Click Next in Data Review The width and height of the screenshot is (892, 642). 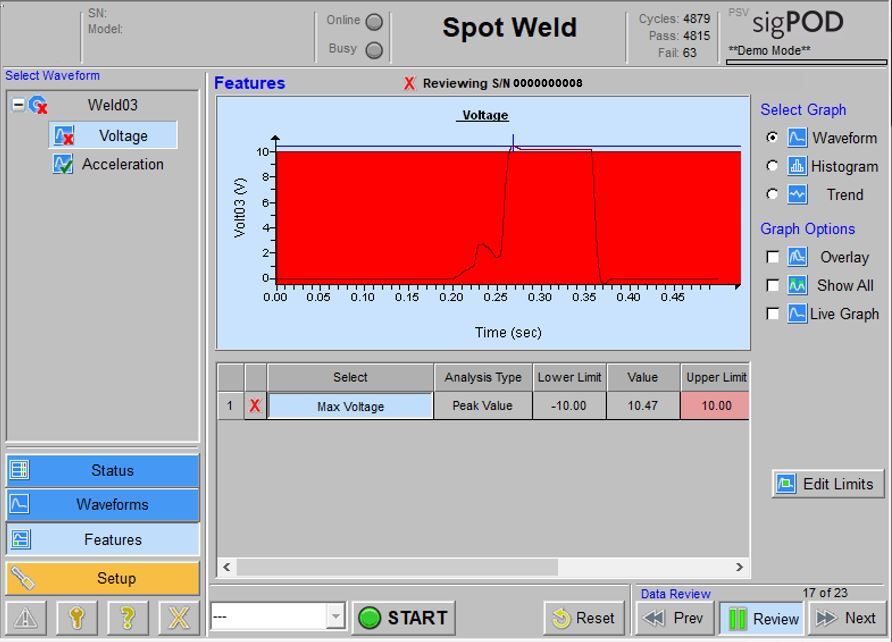point(850,618)
